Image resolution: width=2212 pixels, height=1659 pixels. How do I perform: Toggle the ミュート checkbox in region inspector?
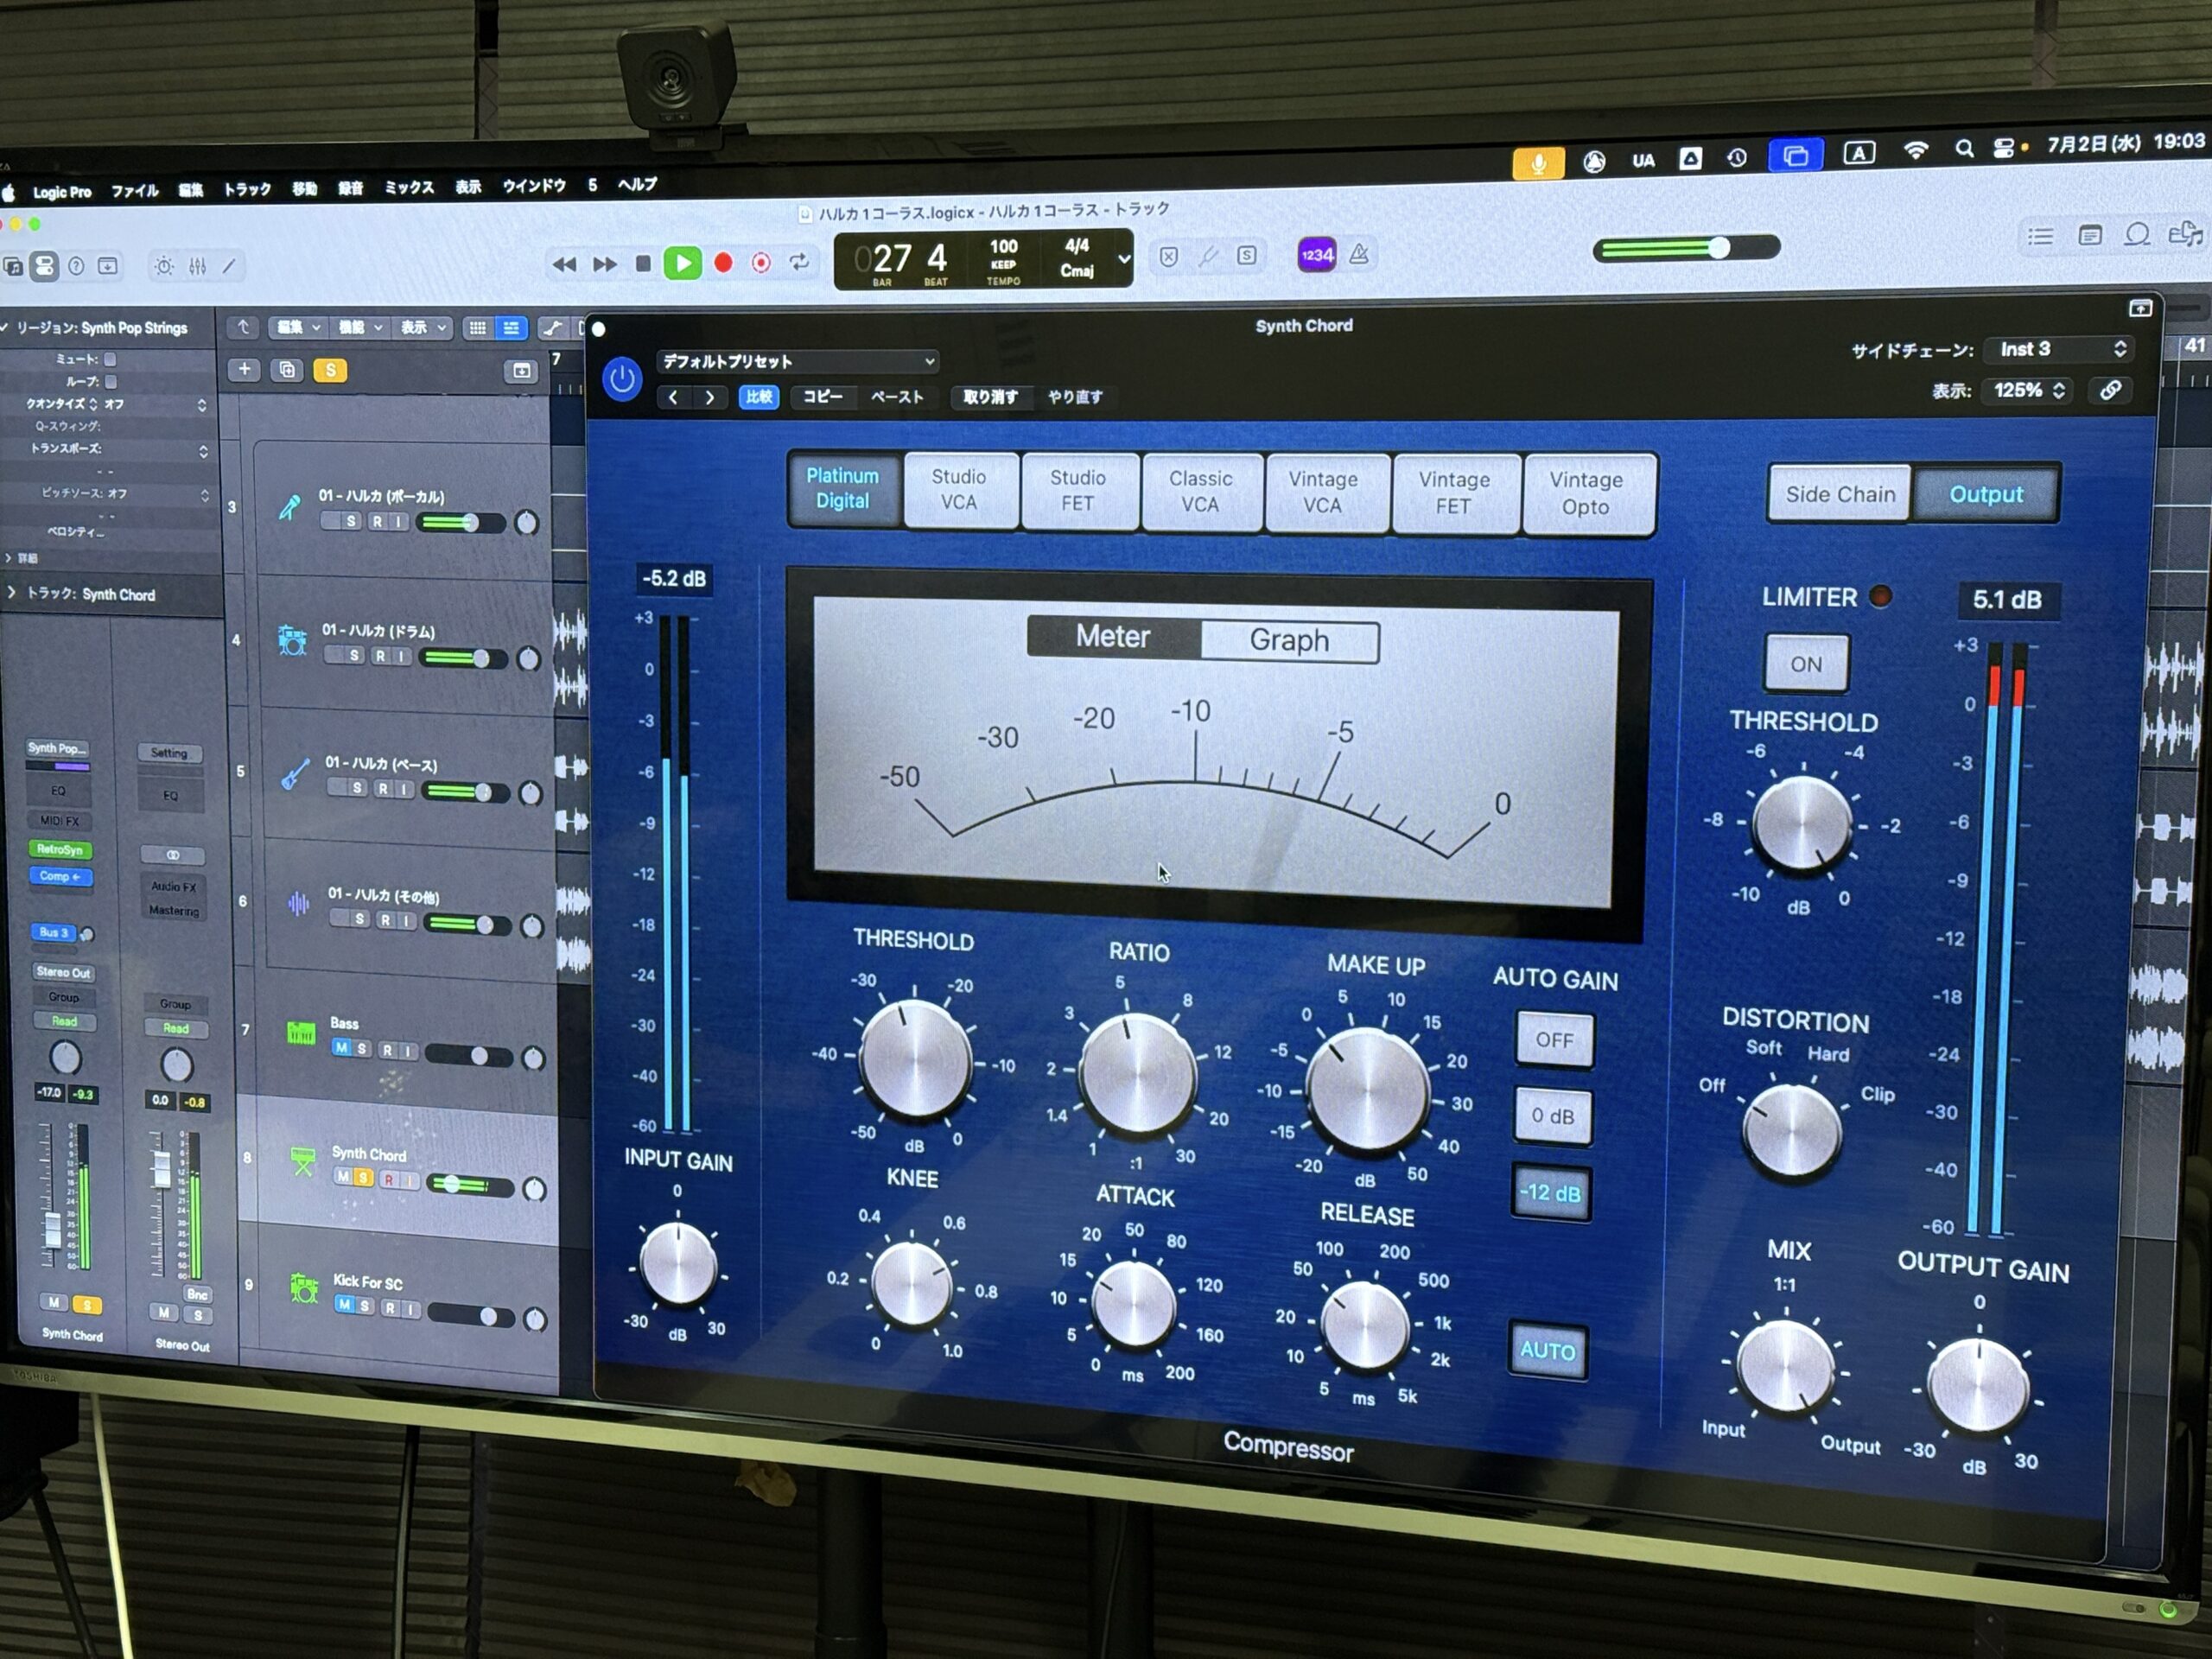click(x=111, y=358)
